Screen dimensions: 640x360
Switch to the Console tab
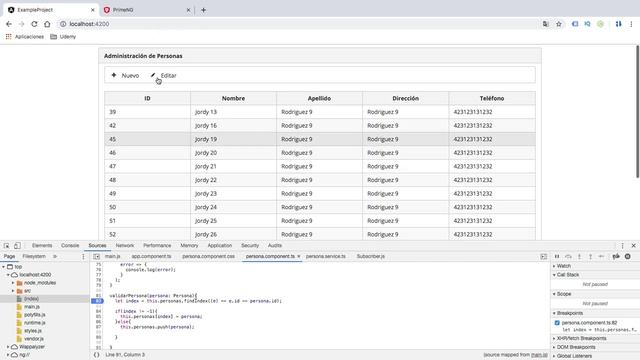(x=70, y=246)
